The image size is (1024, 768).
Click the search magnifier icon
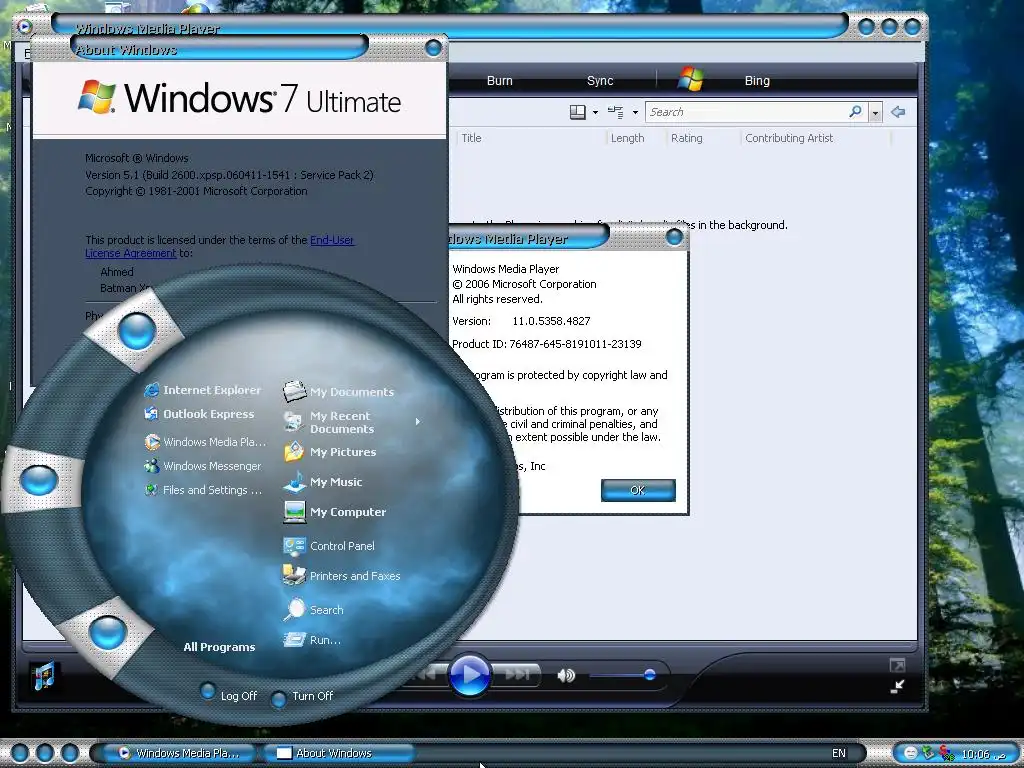click(856, 112)
